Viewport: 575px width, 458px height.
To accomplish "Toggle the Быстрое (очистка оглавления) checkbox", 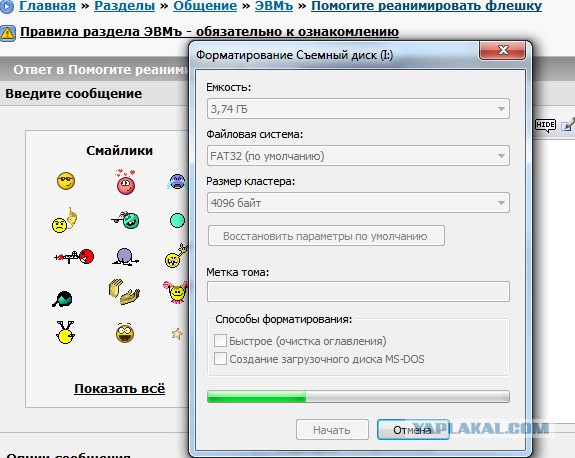I will 220,341.
